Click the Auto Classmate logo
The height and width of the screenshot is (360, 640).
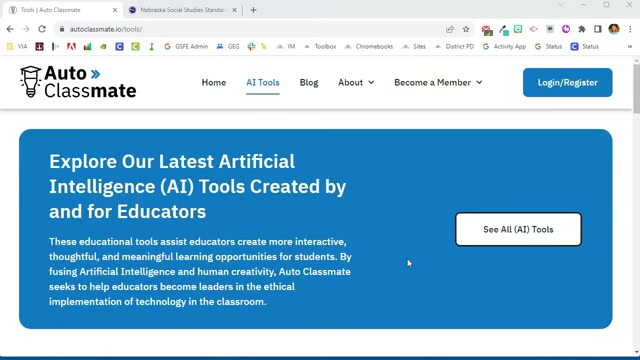78,82
